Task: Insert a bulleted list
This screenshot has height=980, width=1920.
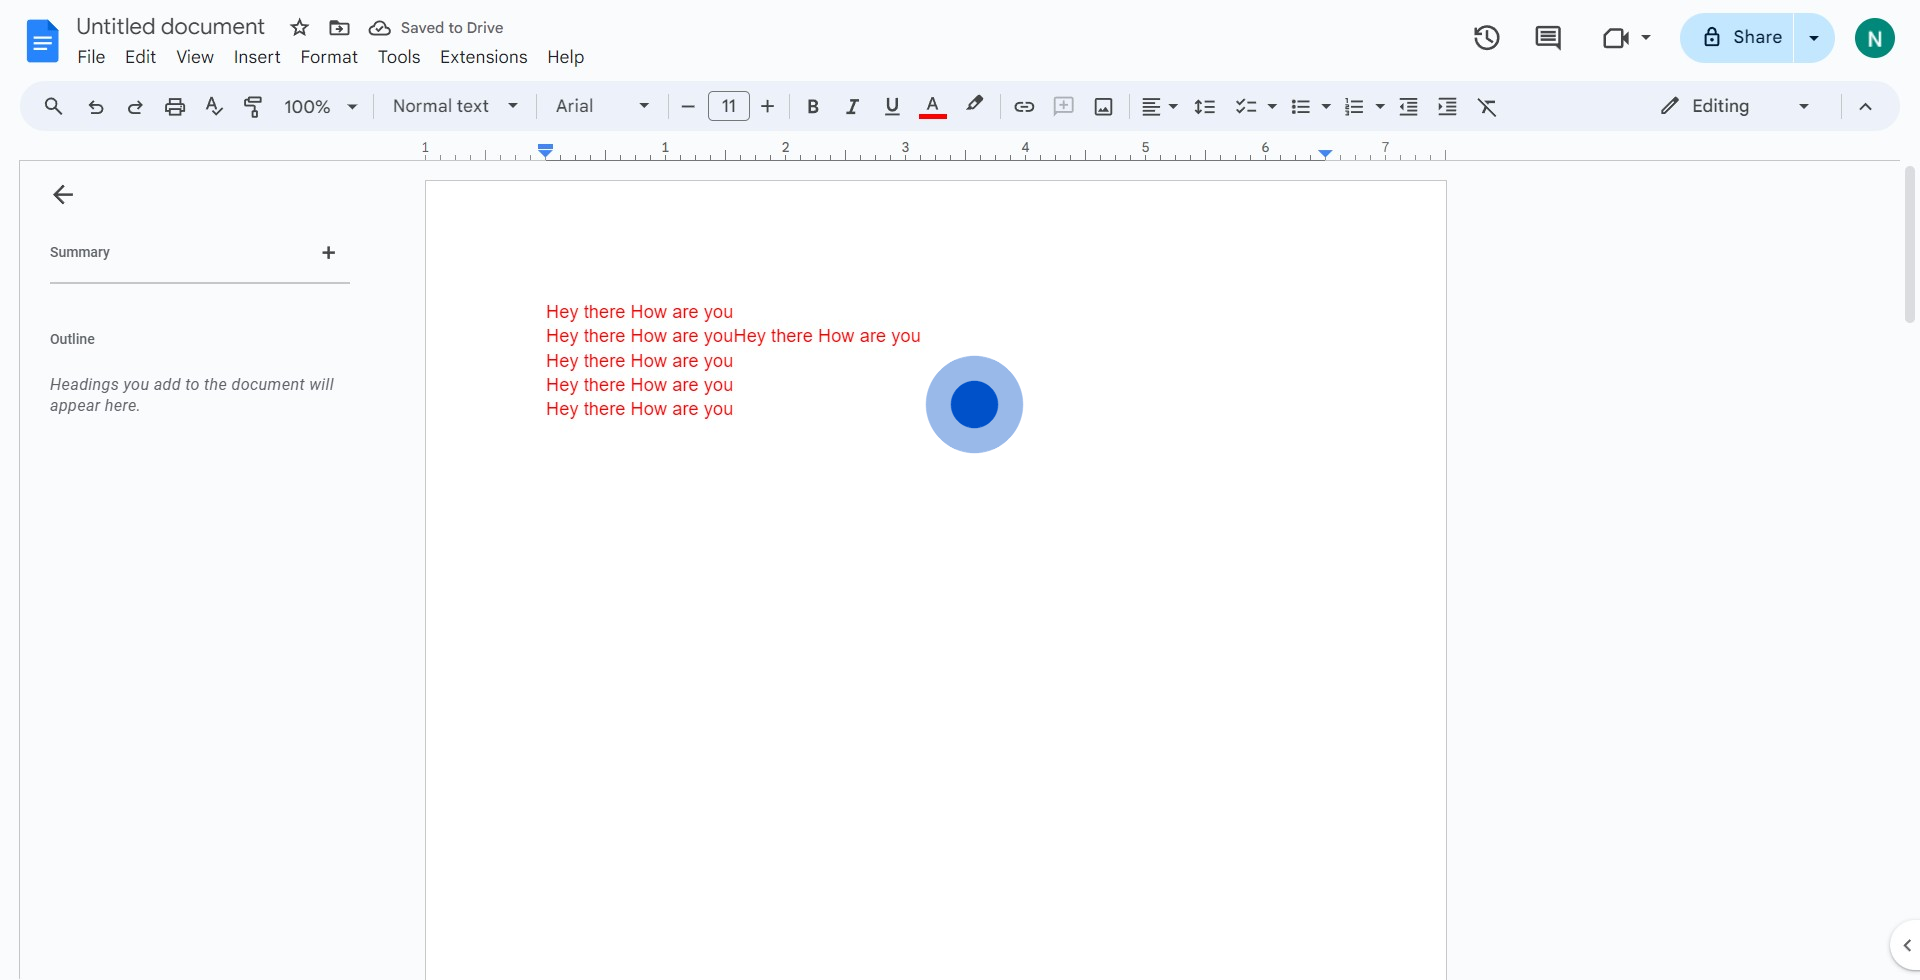Action: pyautogui.click(x=1300, y=106)
